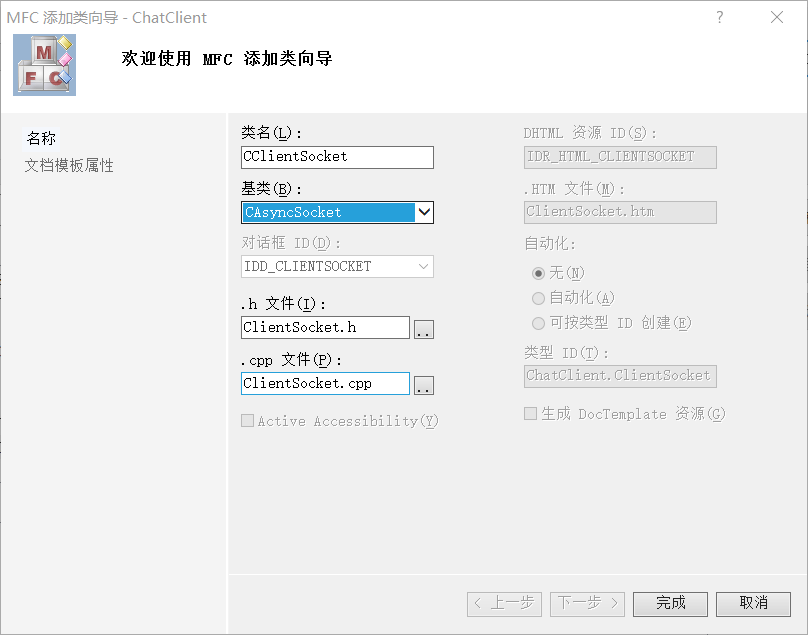This screenshot has height=635, width=808.
Task: Click the help question mark icon
Action: (719, 17)
